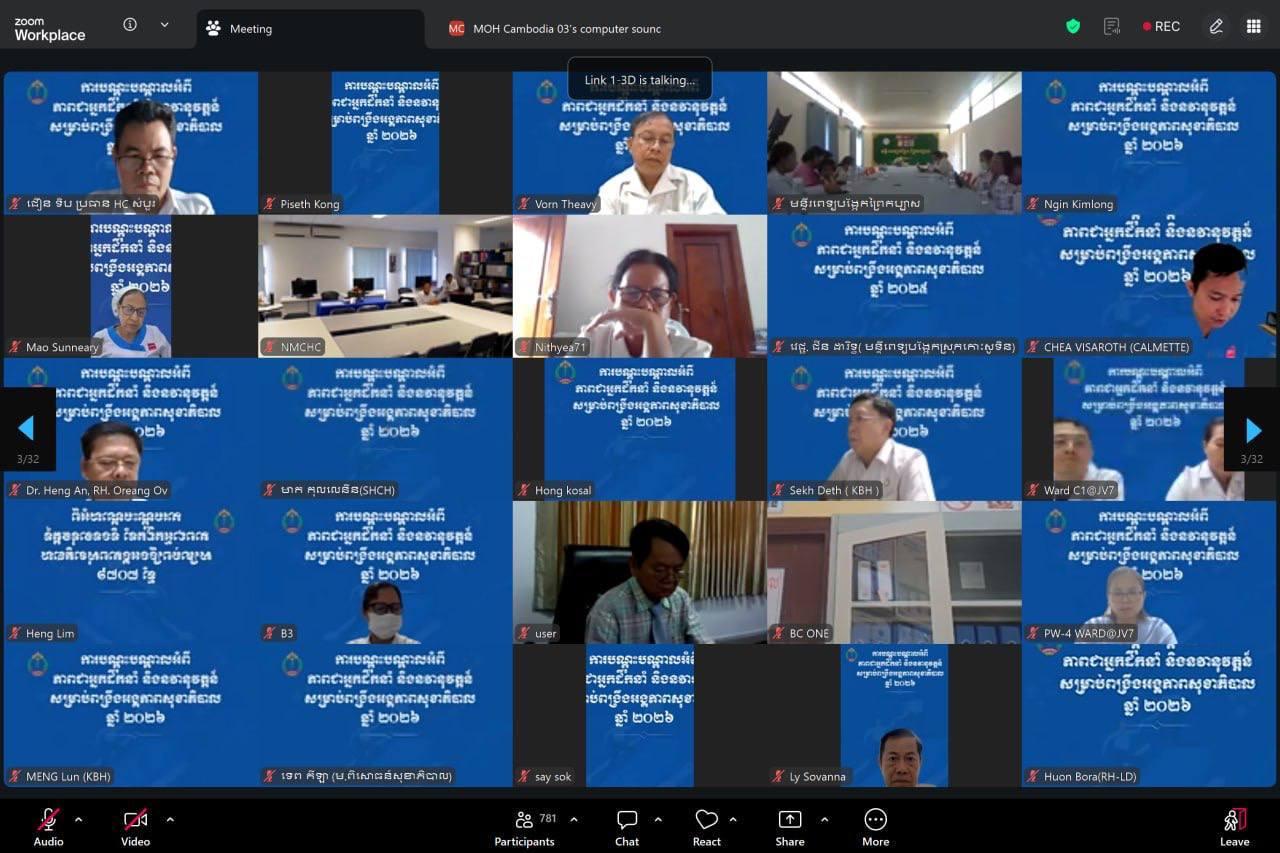This screenshot has width=1280, height=853.
Task: Select Huon Bora(RH-LD) video tile
Action: pos(1149,715)
